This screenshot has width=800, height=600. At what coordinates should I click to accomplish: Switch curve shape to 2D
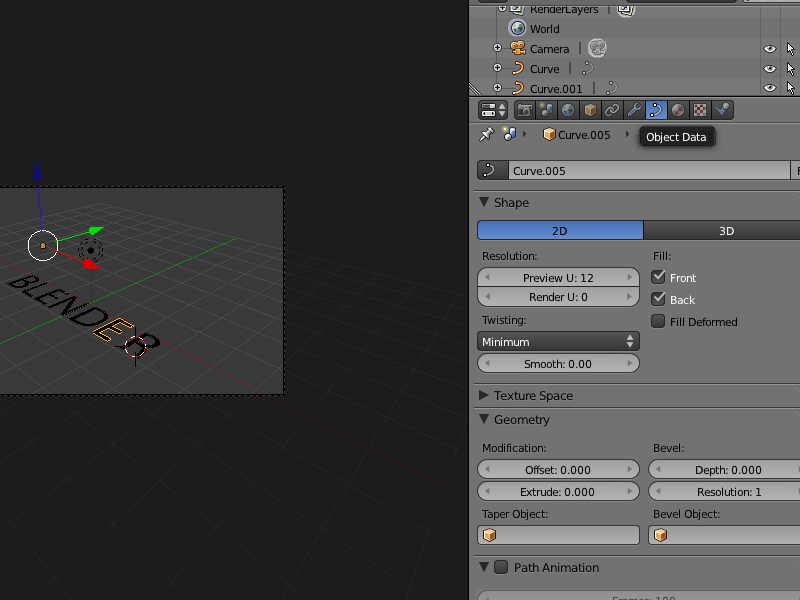click(560, 231)
